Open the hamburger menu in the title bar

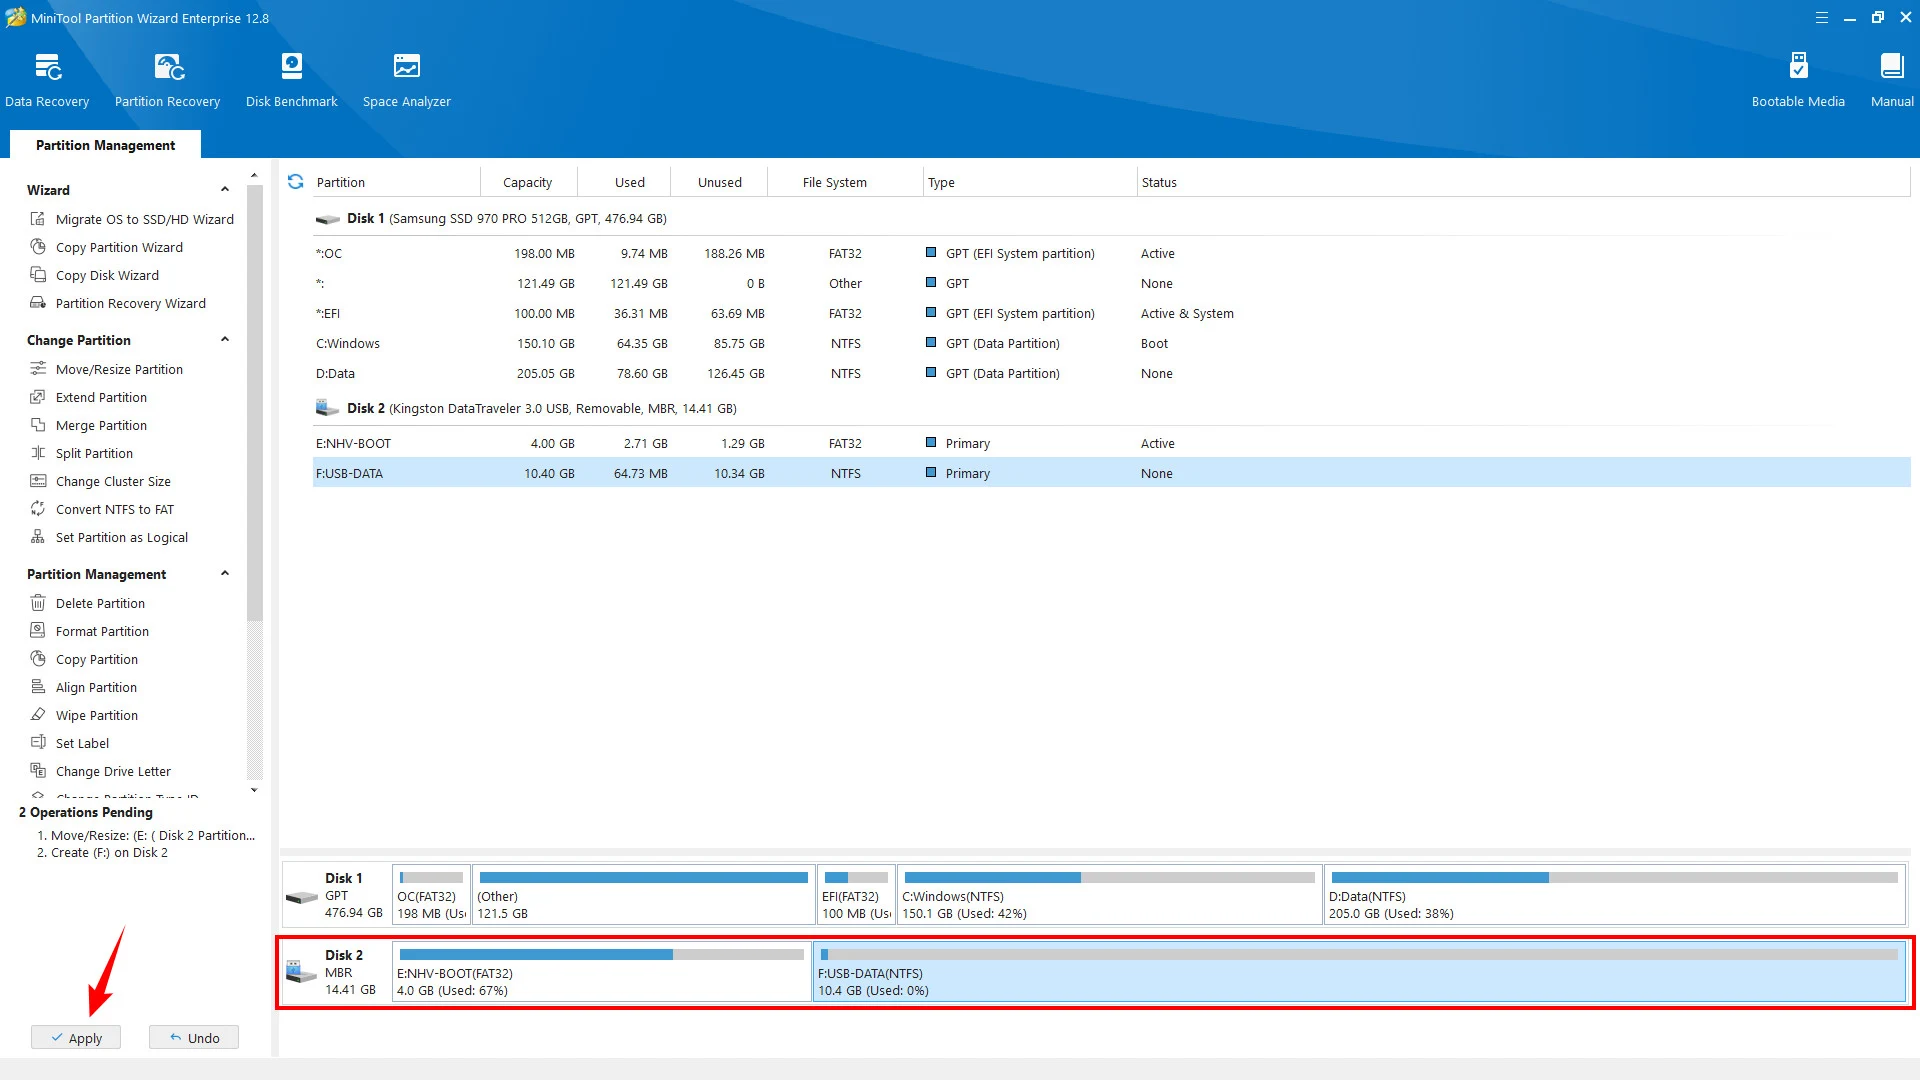[x=1821, y=18]
